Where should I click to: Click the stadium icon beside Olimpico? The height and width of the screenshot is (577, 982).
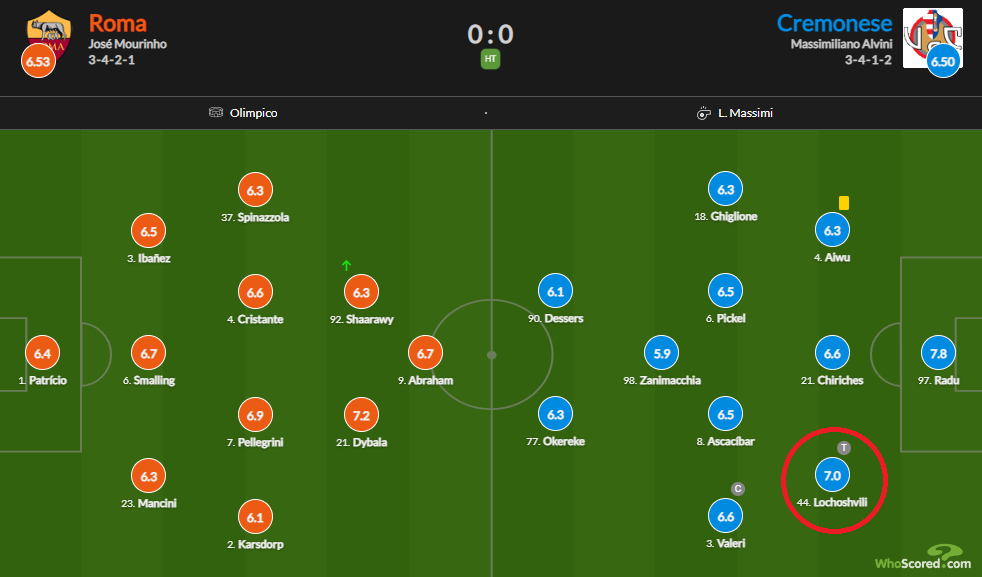pos(216,113)
